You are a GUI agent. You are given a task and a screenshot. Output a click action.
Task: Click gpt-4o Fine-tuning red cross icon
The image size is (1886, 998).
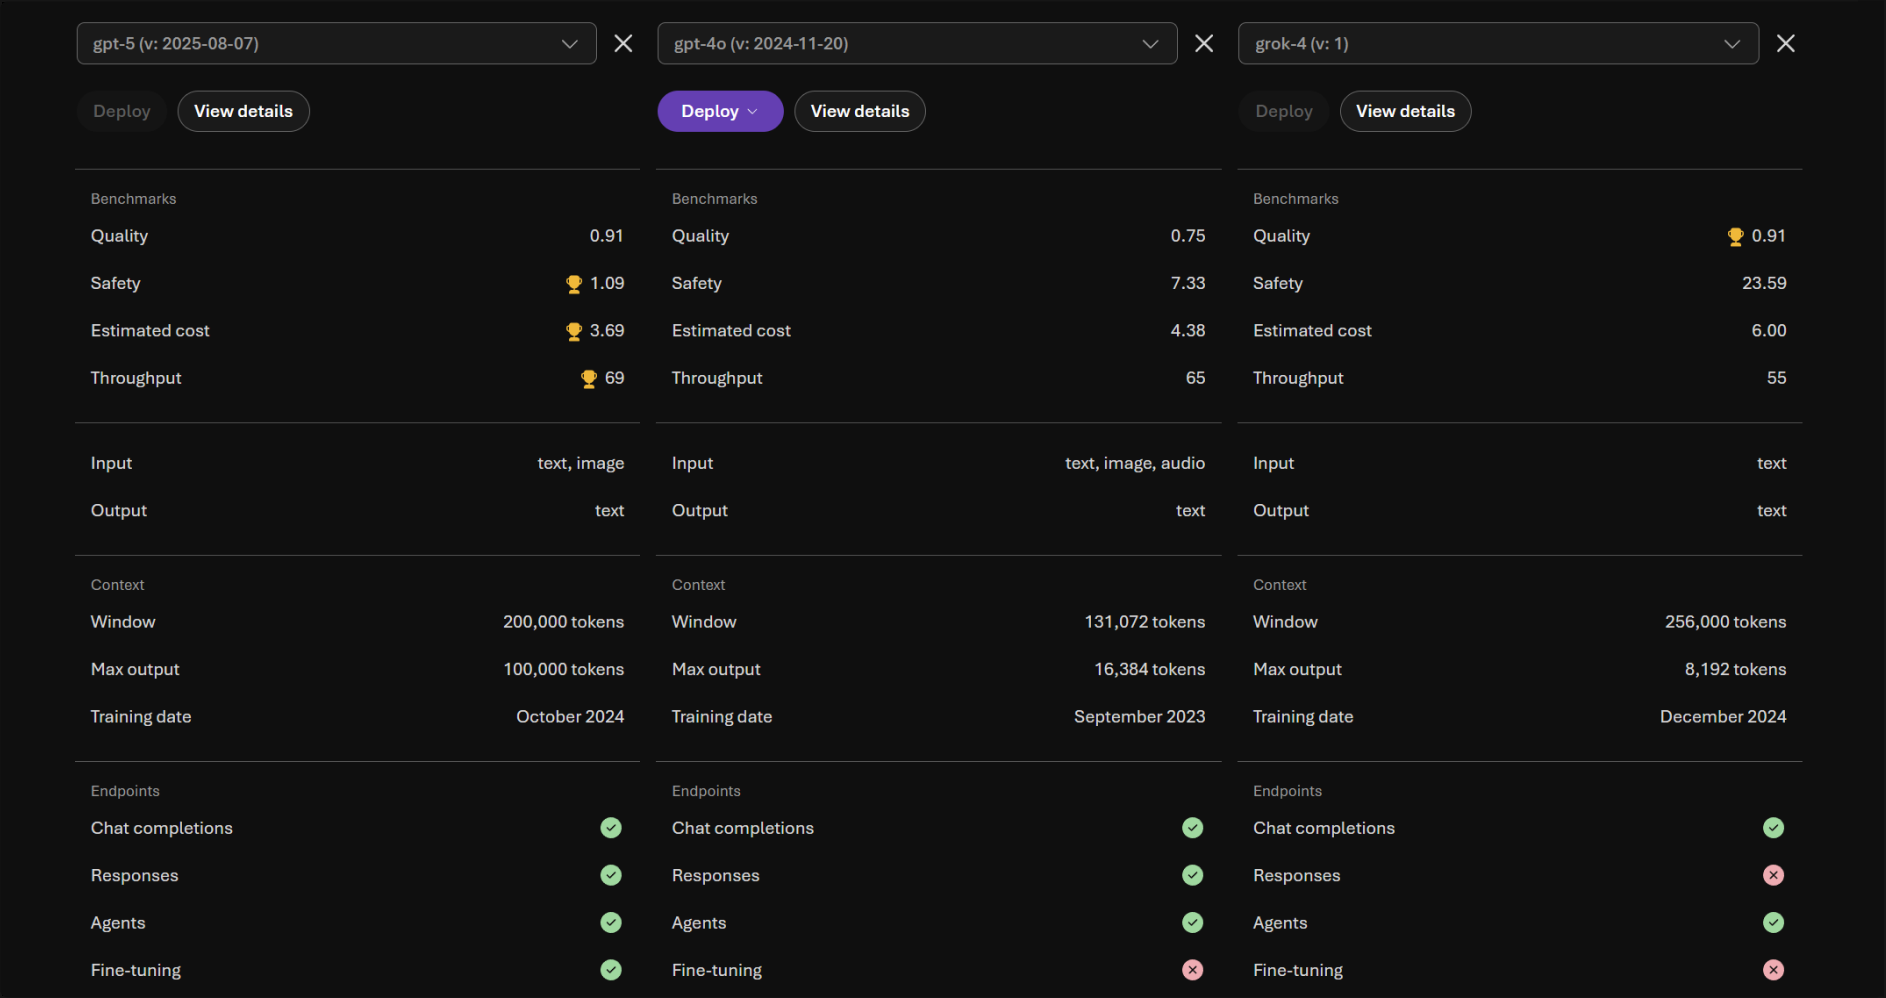point(1193,970)
